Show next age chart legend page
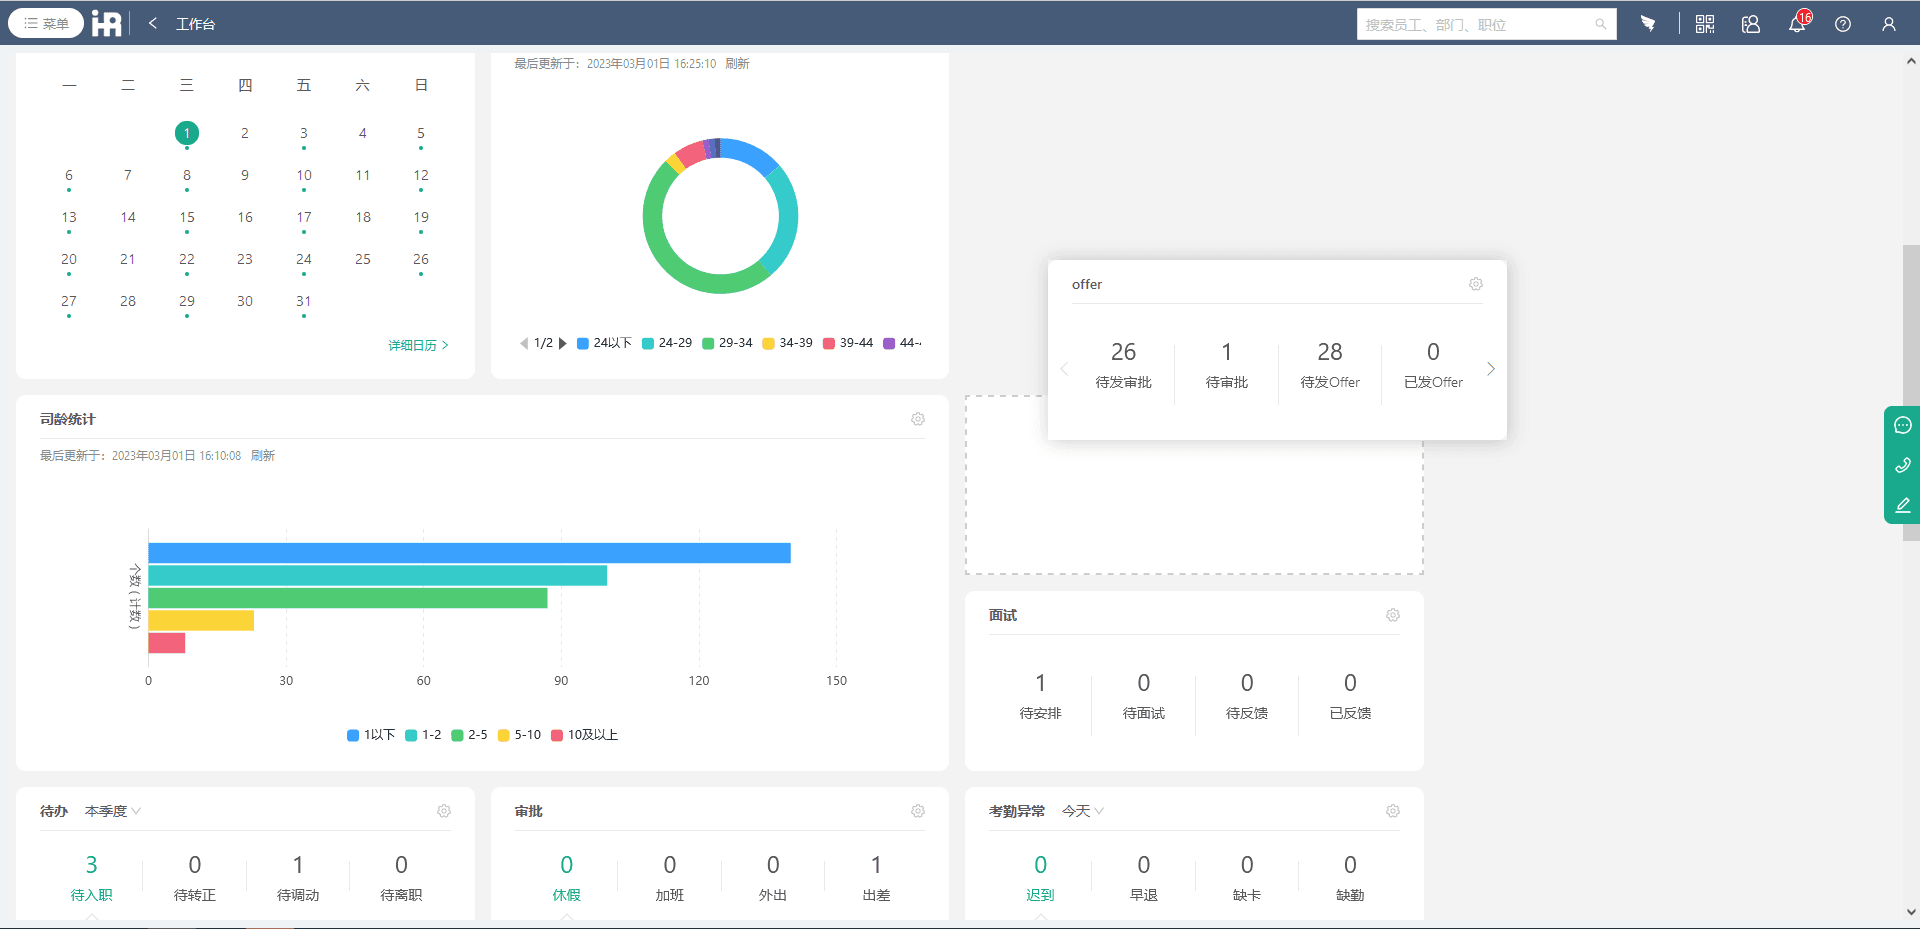This screenshot has height=929, width=1920. click(562, 343)
